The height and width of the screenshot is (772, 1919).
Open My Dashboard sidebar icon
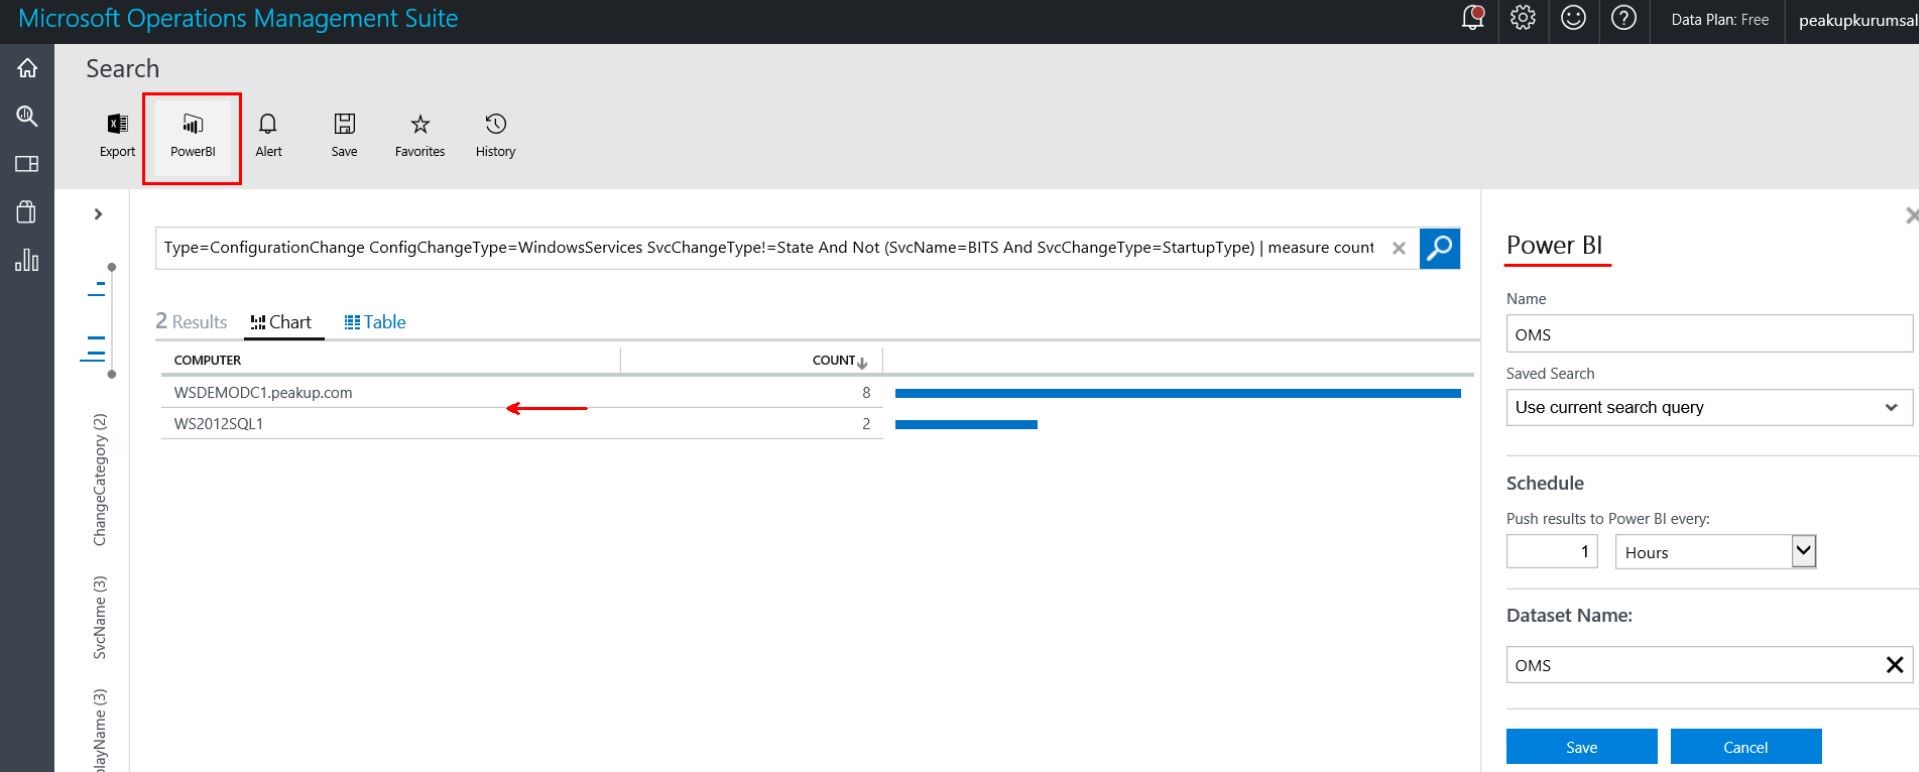coord(27,164)
